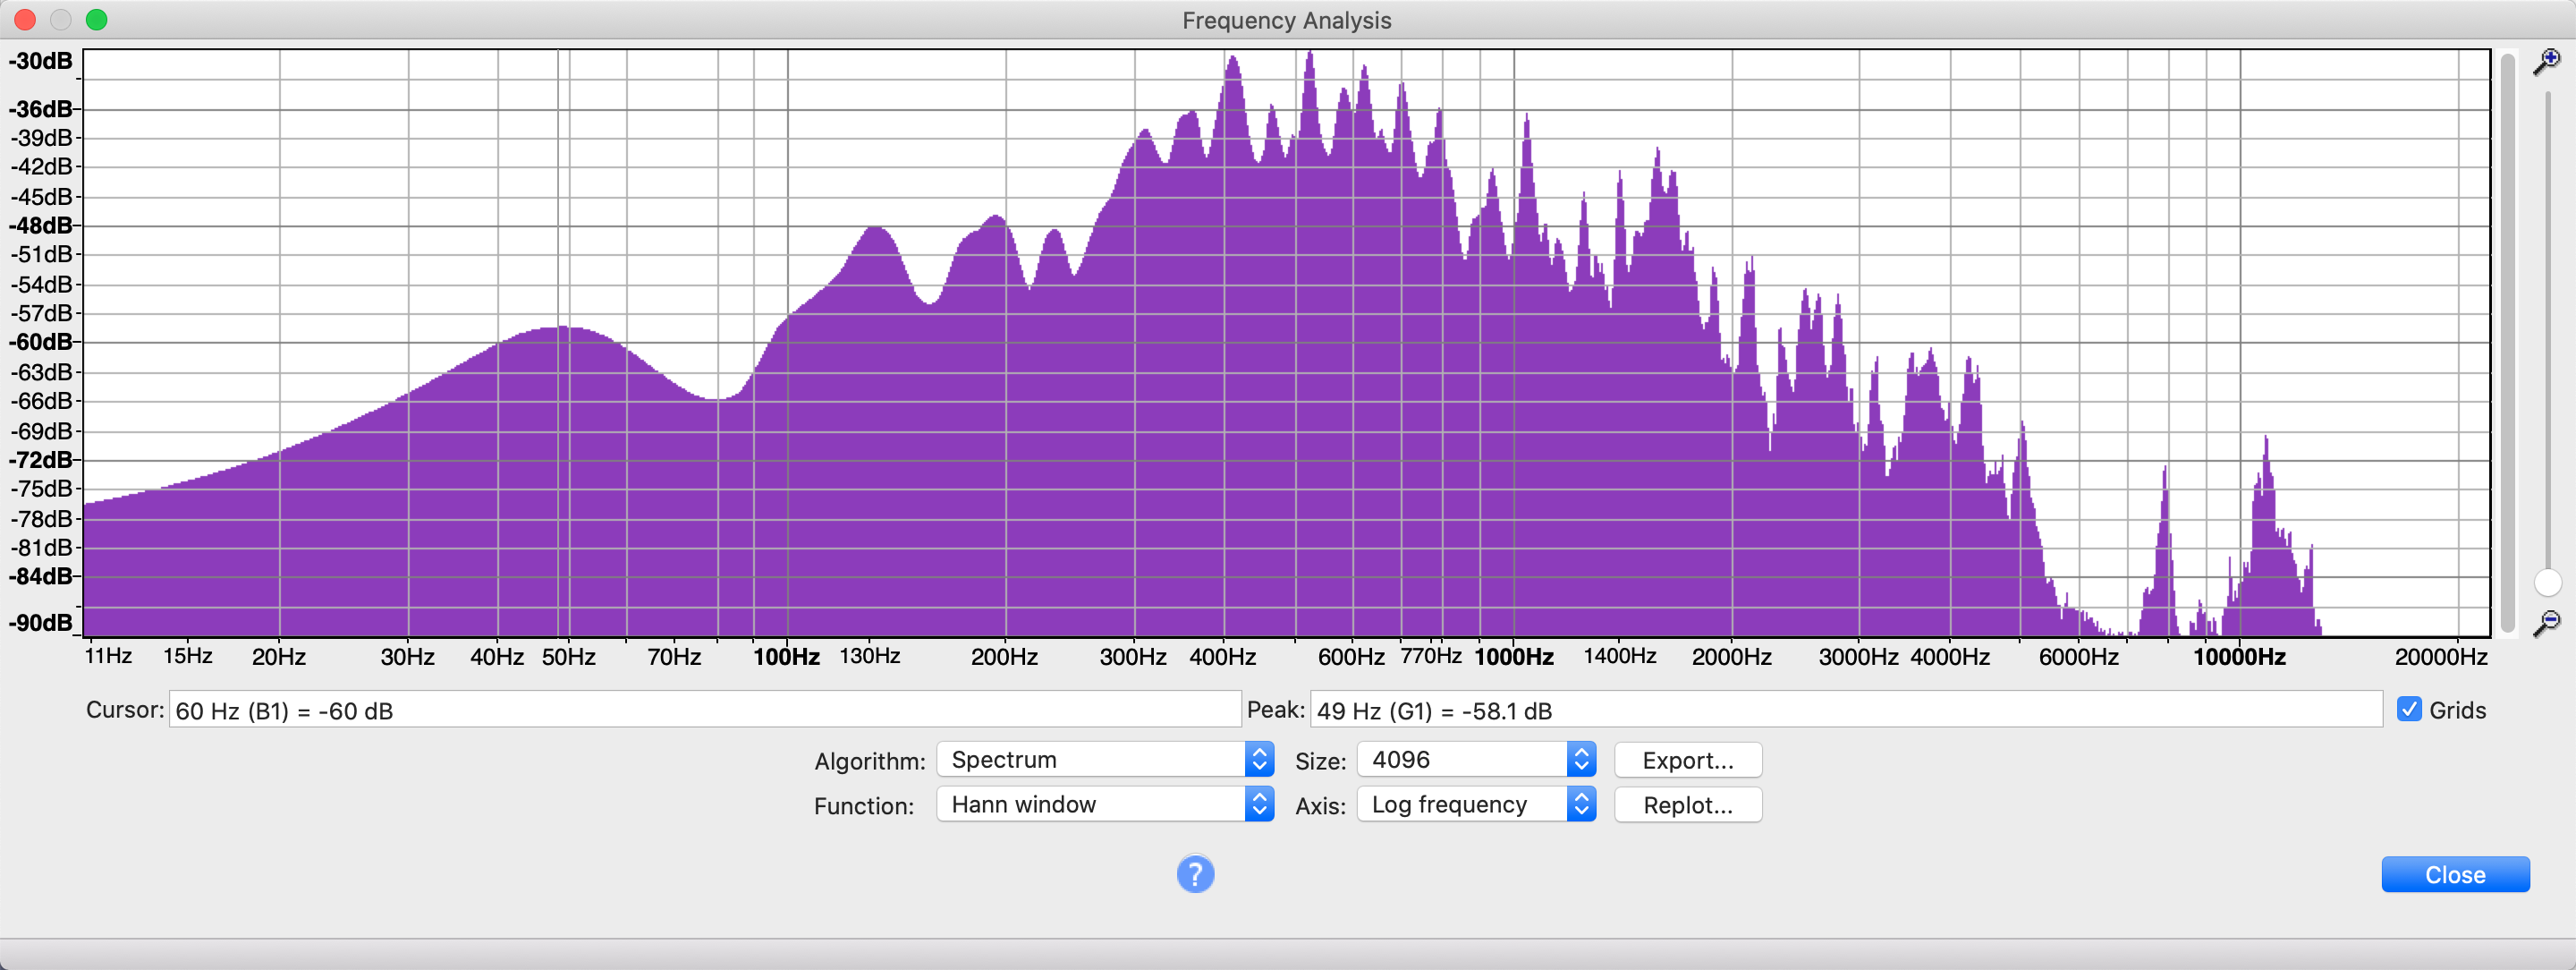Toggle the Grids checkbox
The height and width of the screenshot is (970, 2576).
click(x=2409, y=709)
